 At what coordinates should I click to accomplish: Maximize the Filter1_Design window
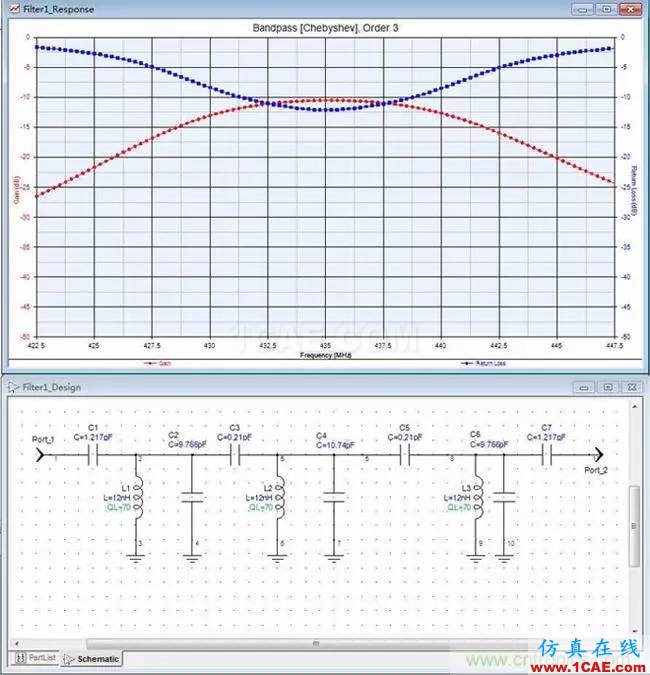pyautogui.click(x=608, y=387)
